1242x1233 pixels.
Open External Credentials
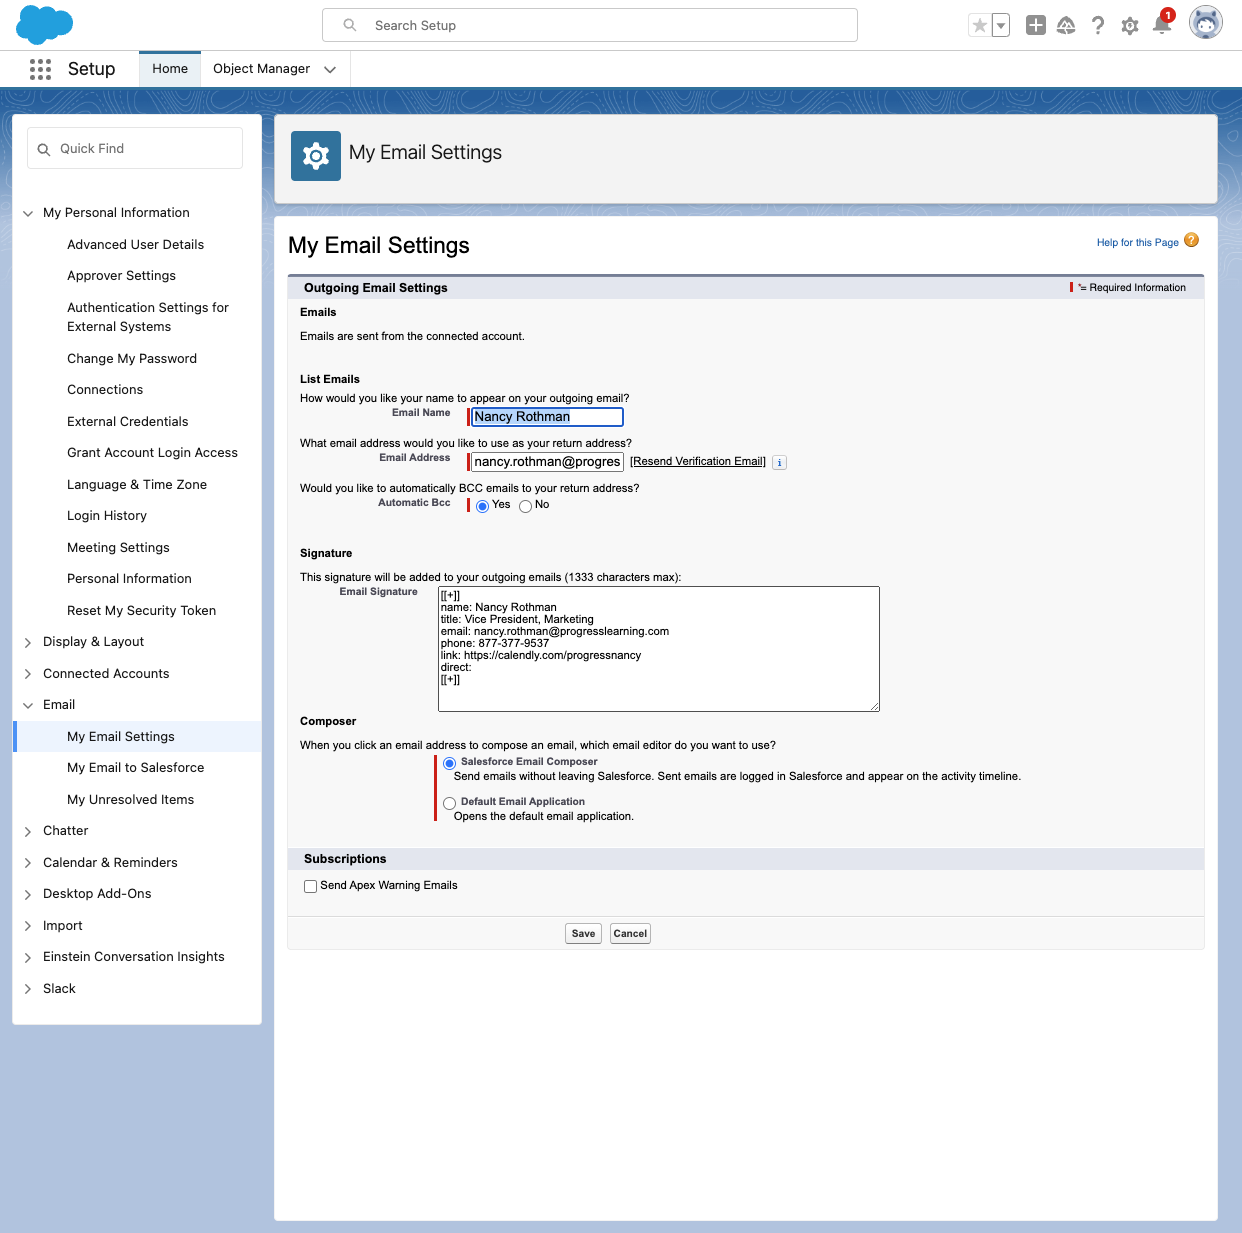[127, 421]
